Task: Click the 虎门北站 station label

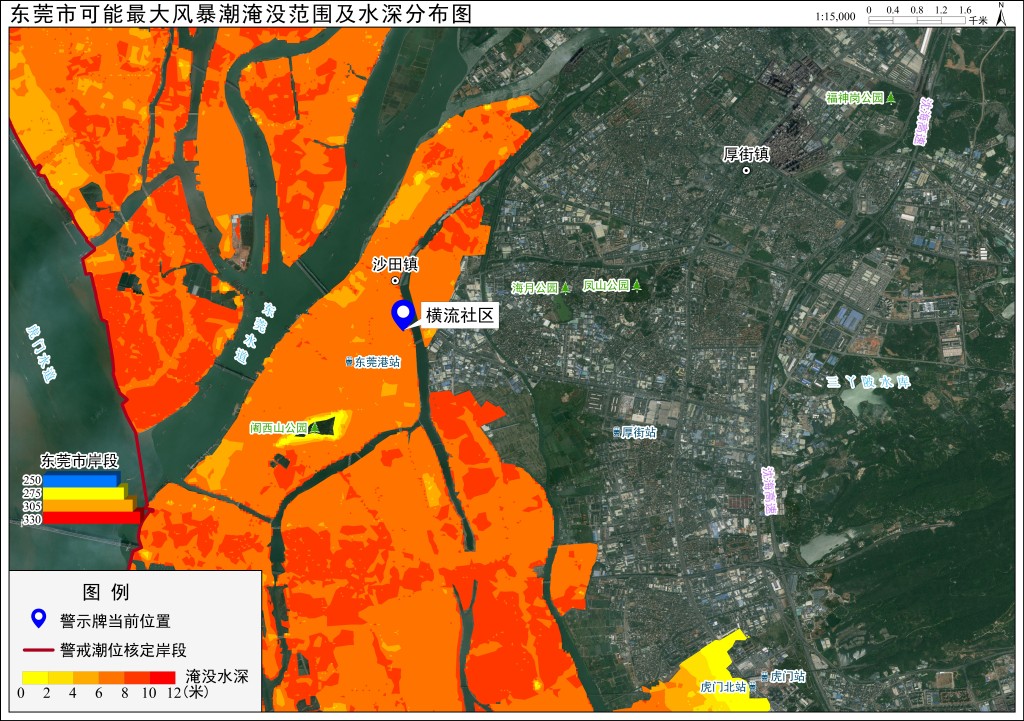Action: [x=724, y=687]
